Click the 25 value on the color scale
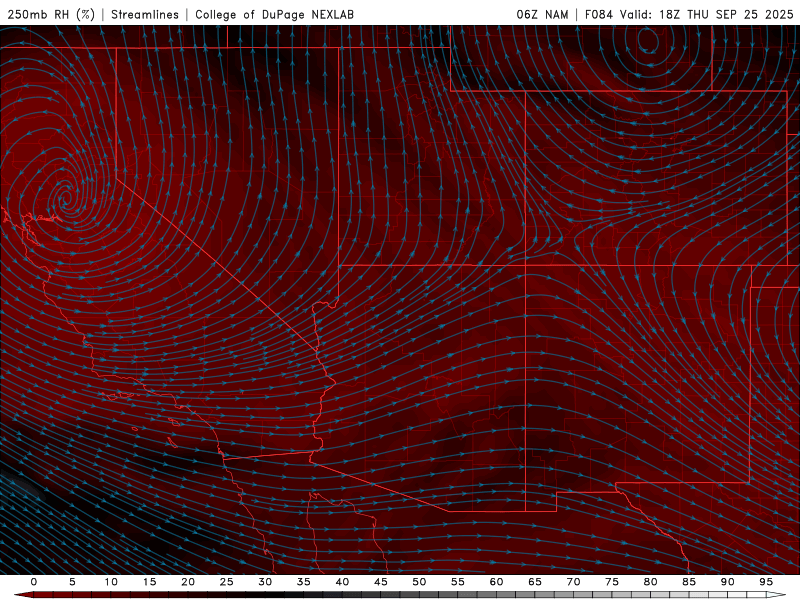The image size is (800, 600). [x=227, y=582]
